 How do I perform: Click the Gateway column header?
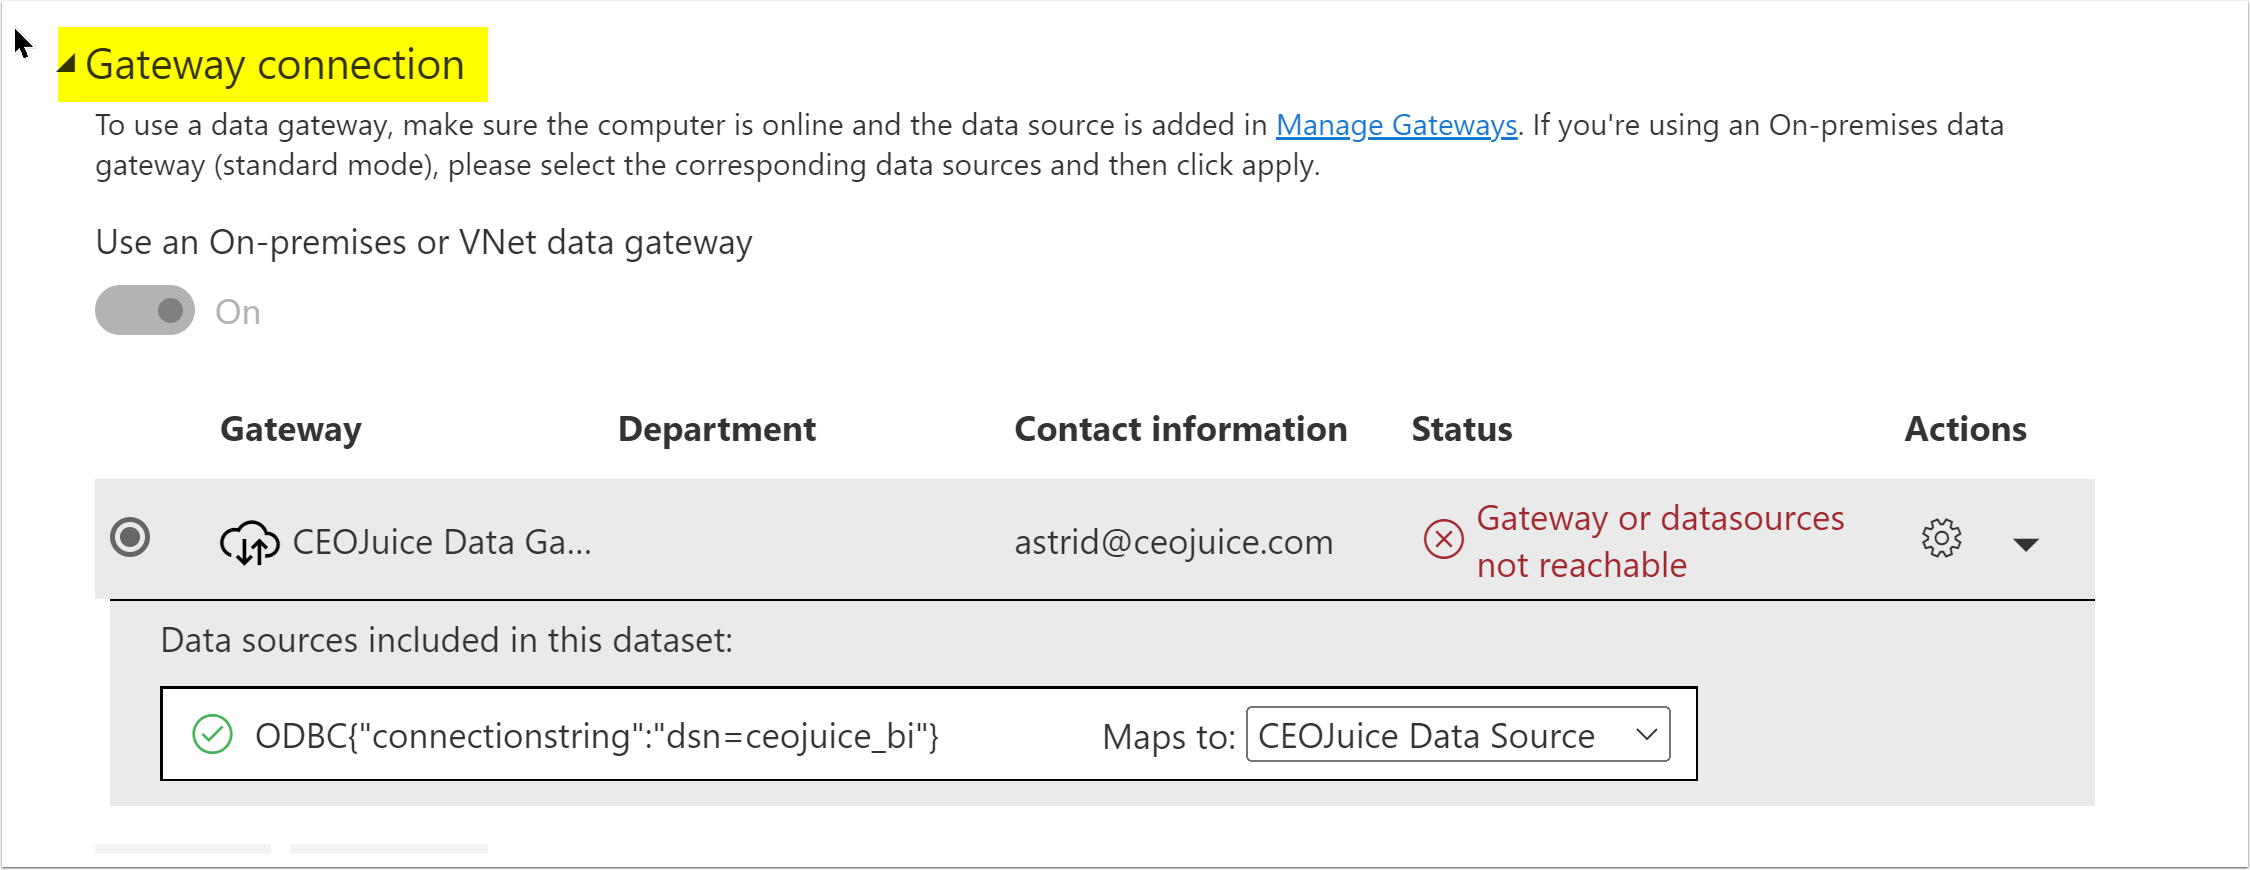coord(291,429)
